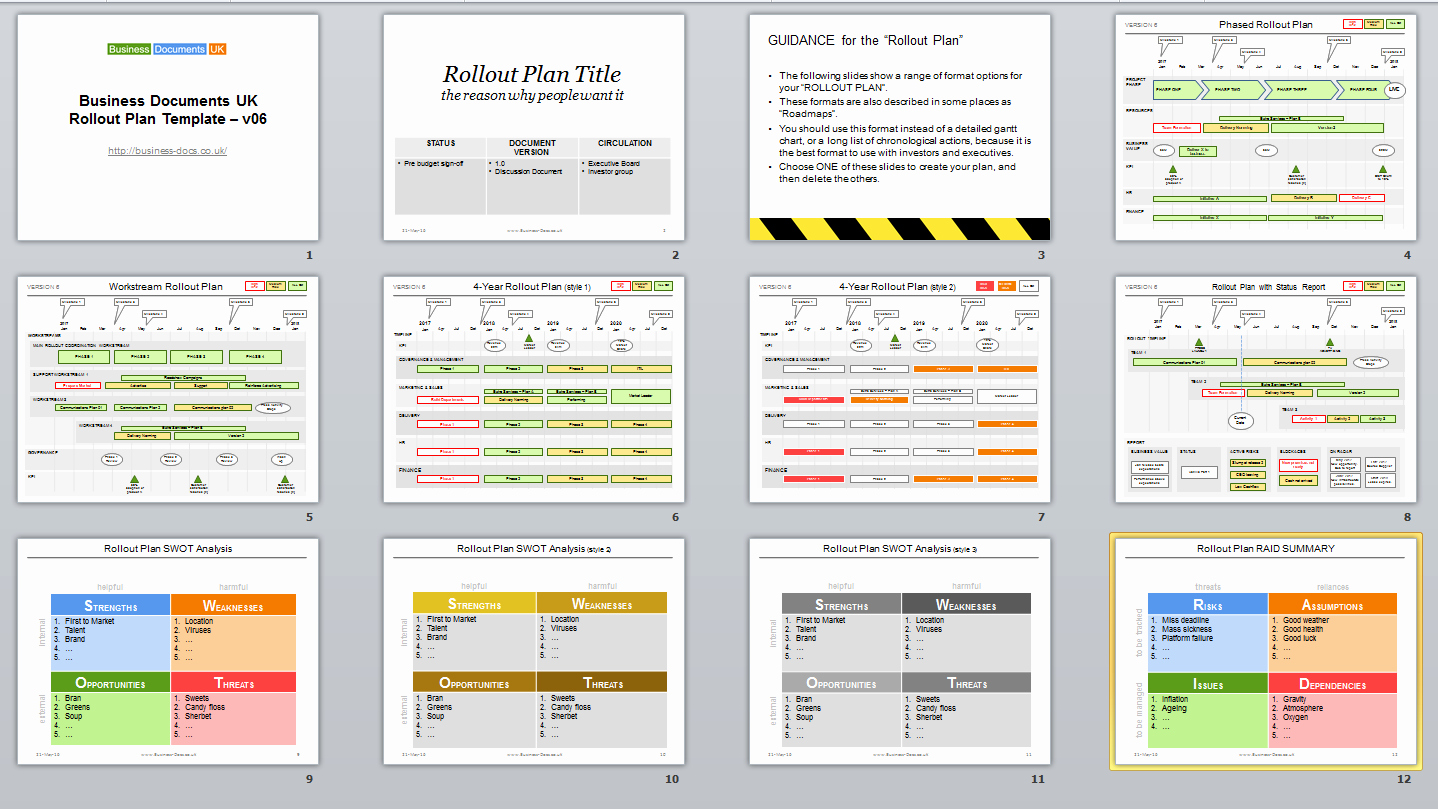Click the green Issues header on slide 12

tap(1208, 683)
